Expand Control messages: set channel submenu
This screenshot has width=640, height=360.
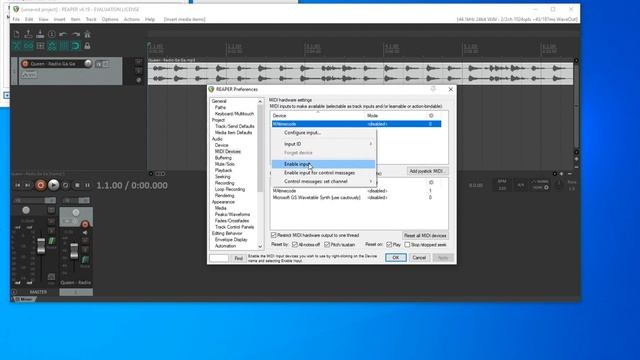[x=324, y=182]
